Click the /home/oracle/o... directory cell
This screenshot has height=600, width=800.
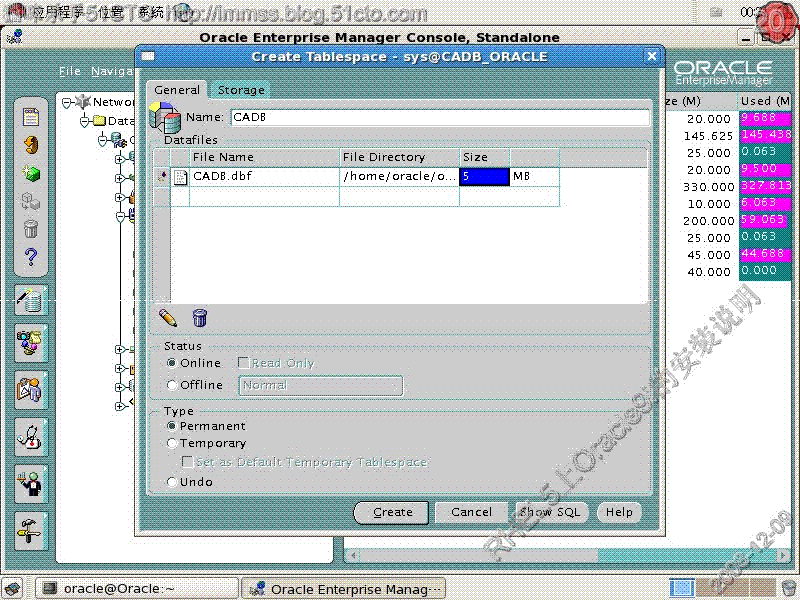399,177
